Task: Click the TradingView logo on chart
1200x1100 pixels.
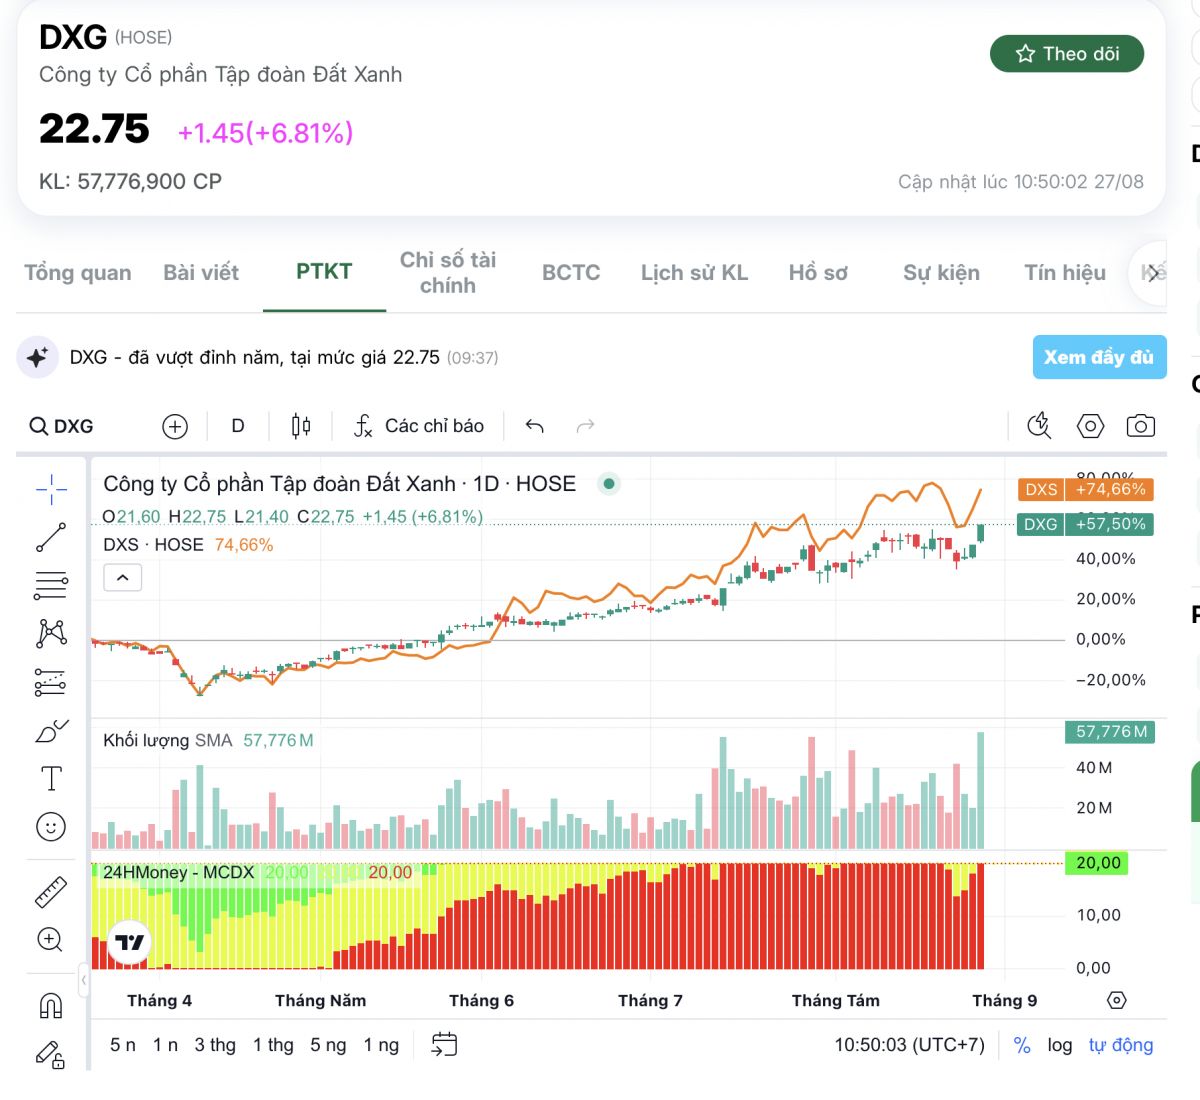Action: tap(129, 942)
